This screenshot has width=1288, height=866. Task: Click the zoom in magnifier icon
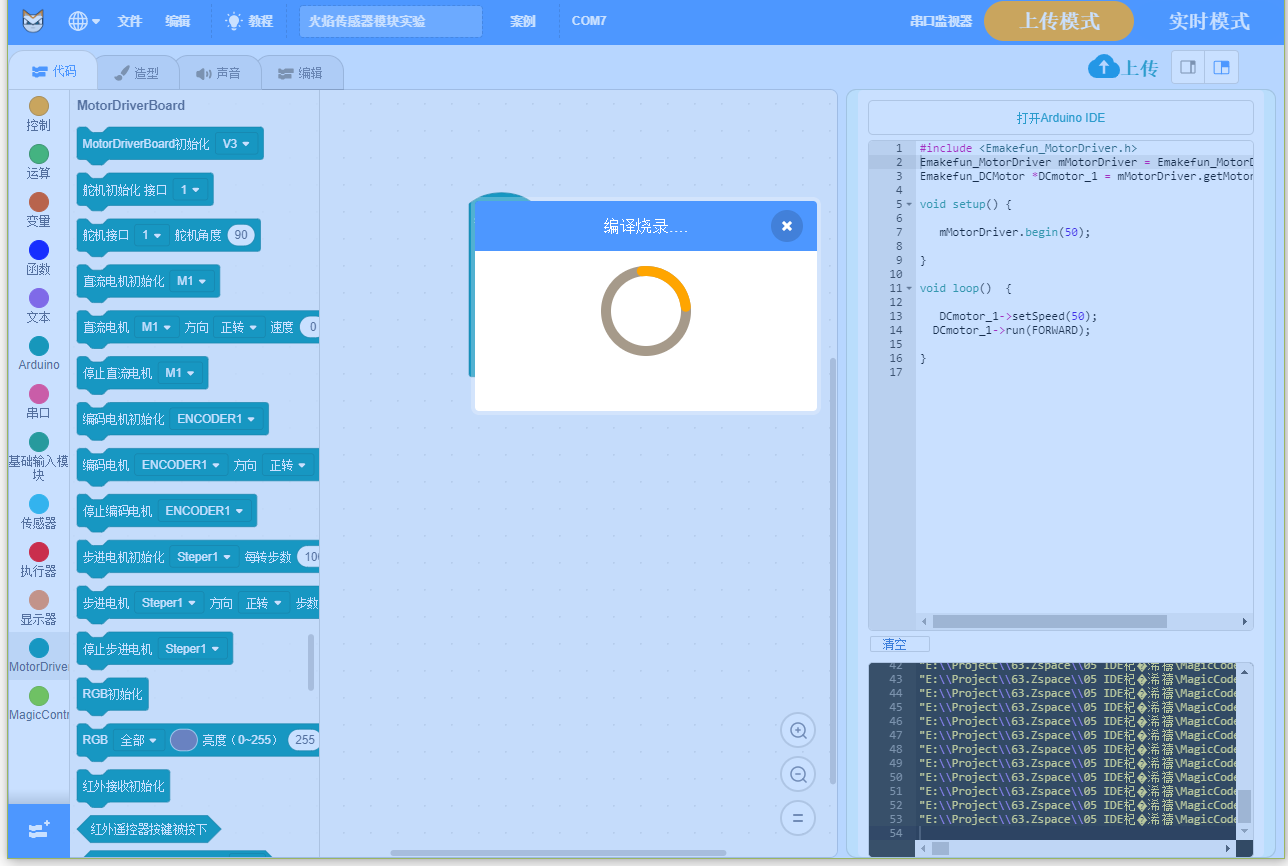(x=798, y=730)
